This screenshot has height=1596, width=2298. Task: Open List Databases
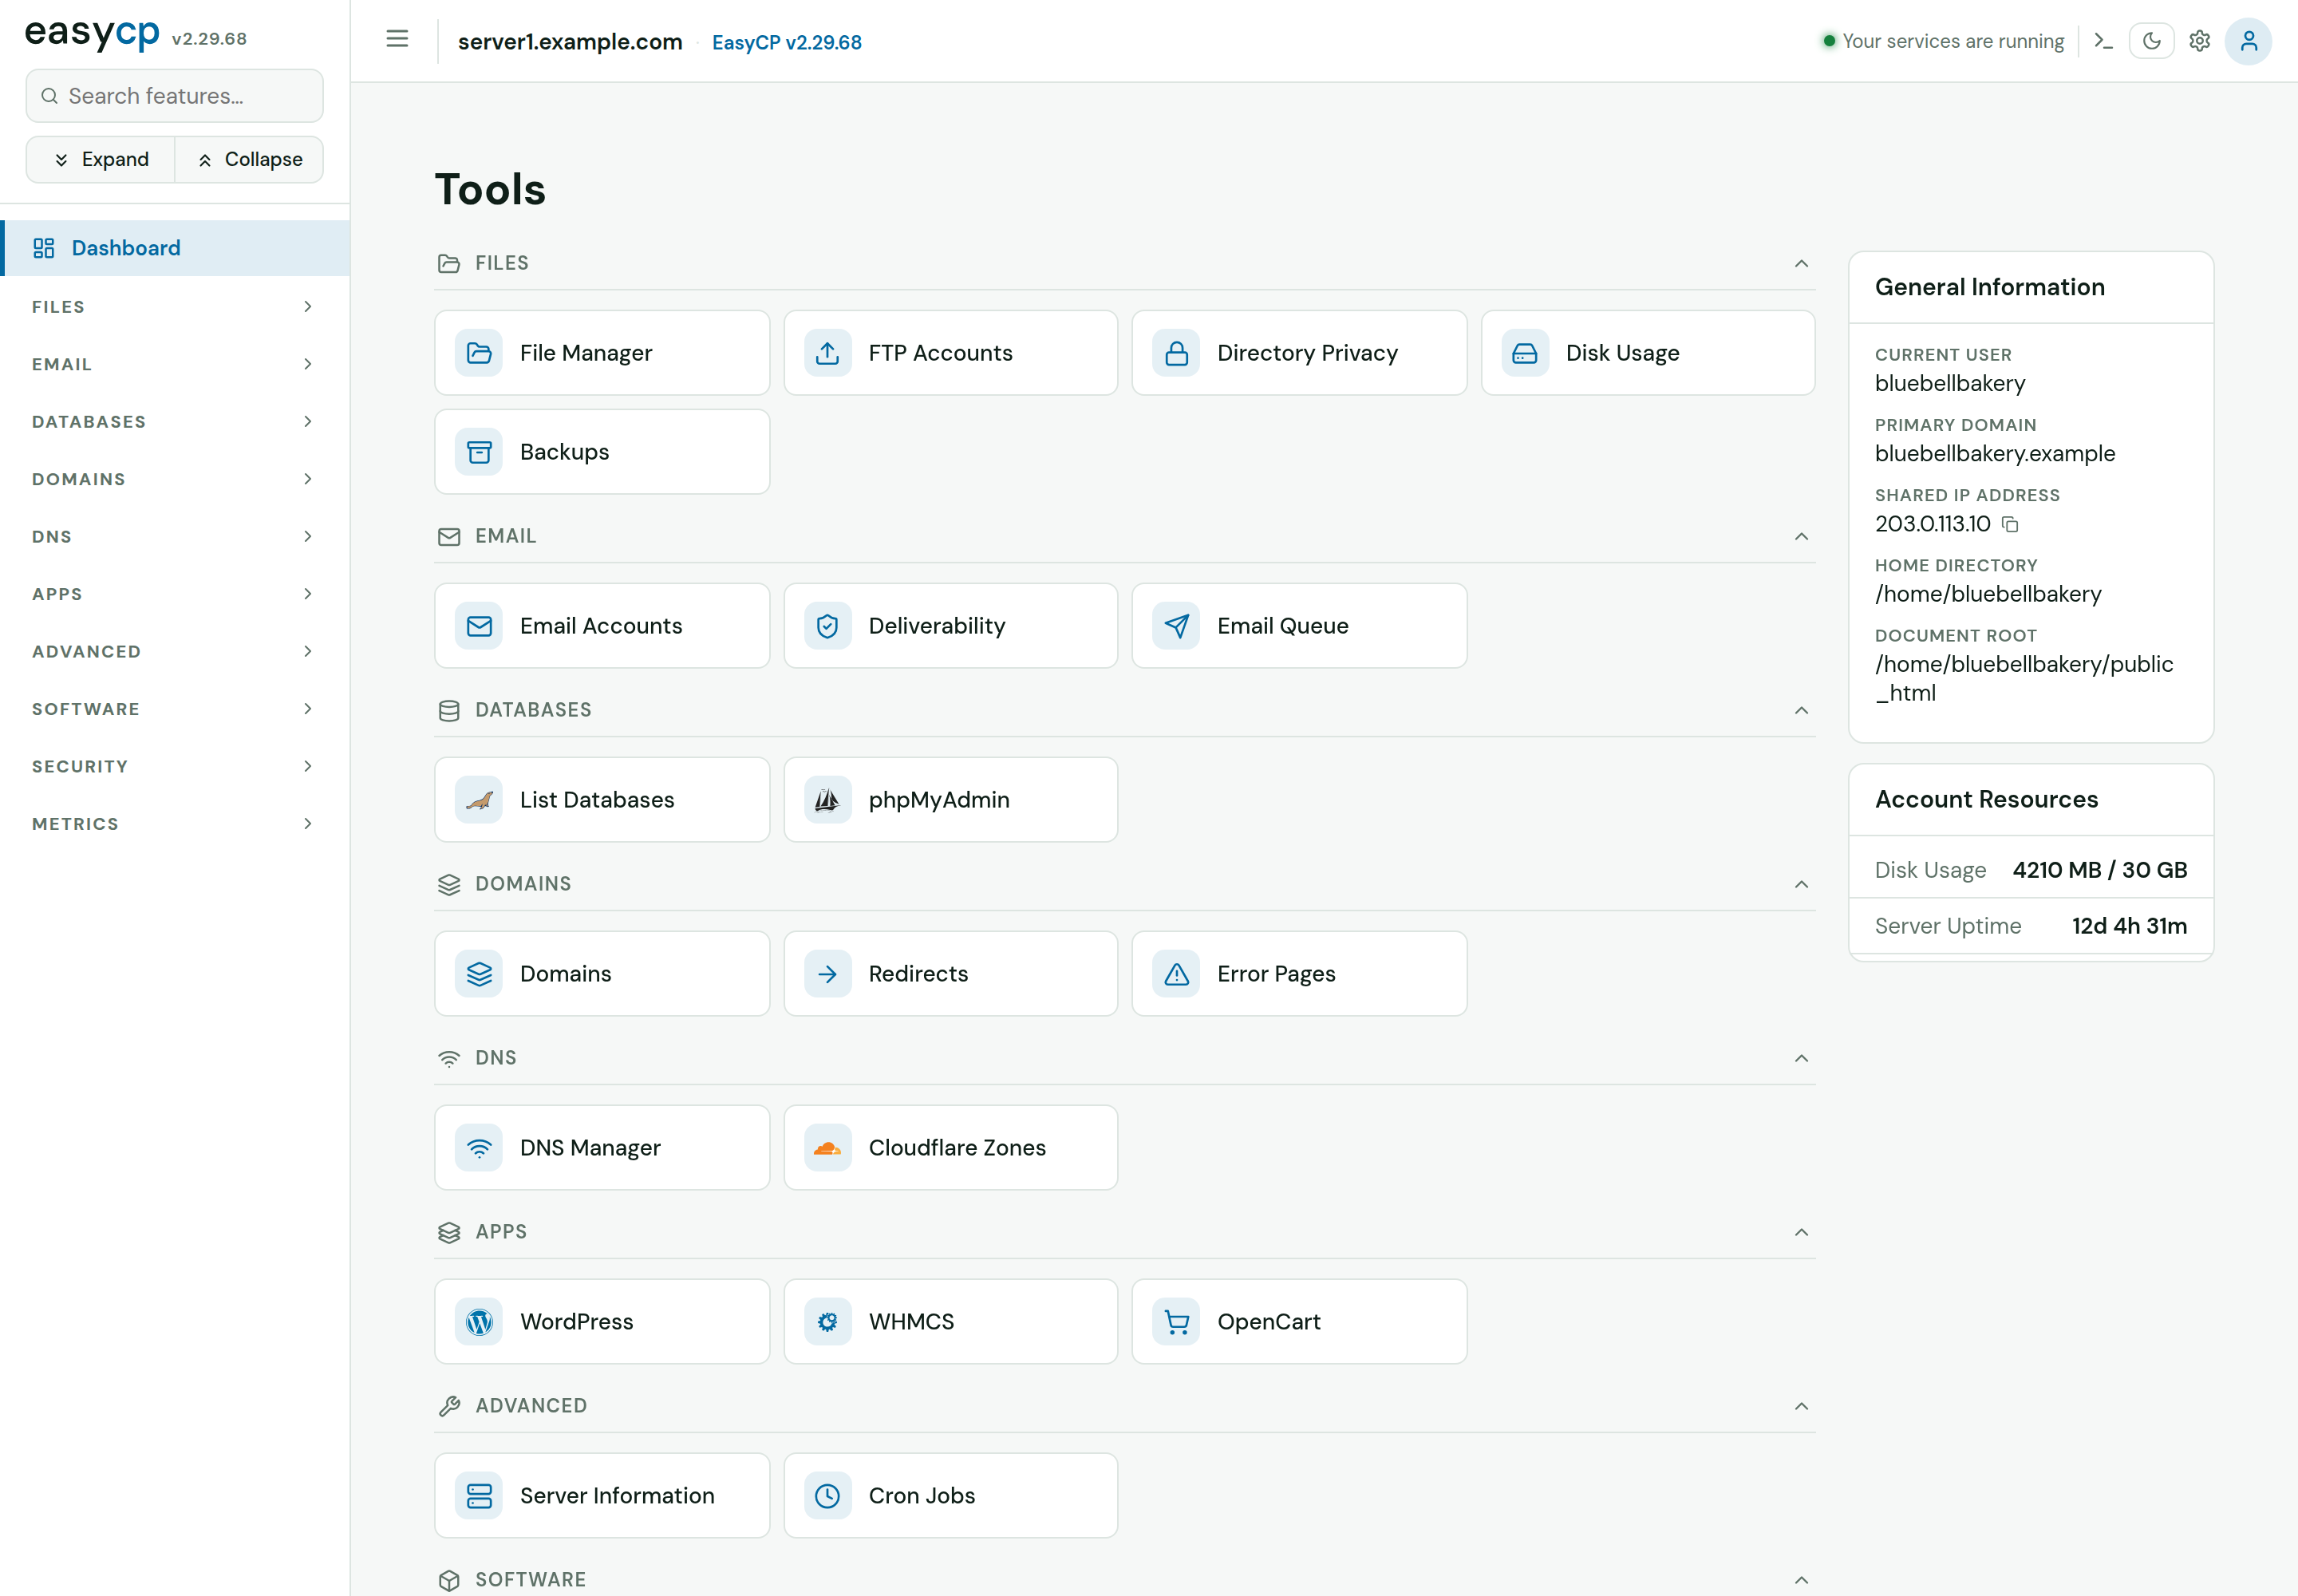pyautogui.click(x=602, y=799)
